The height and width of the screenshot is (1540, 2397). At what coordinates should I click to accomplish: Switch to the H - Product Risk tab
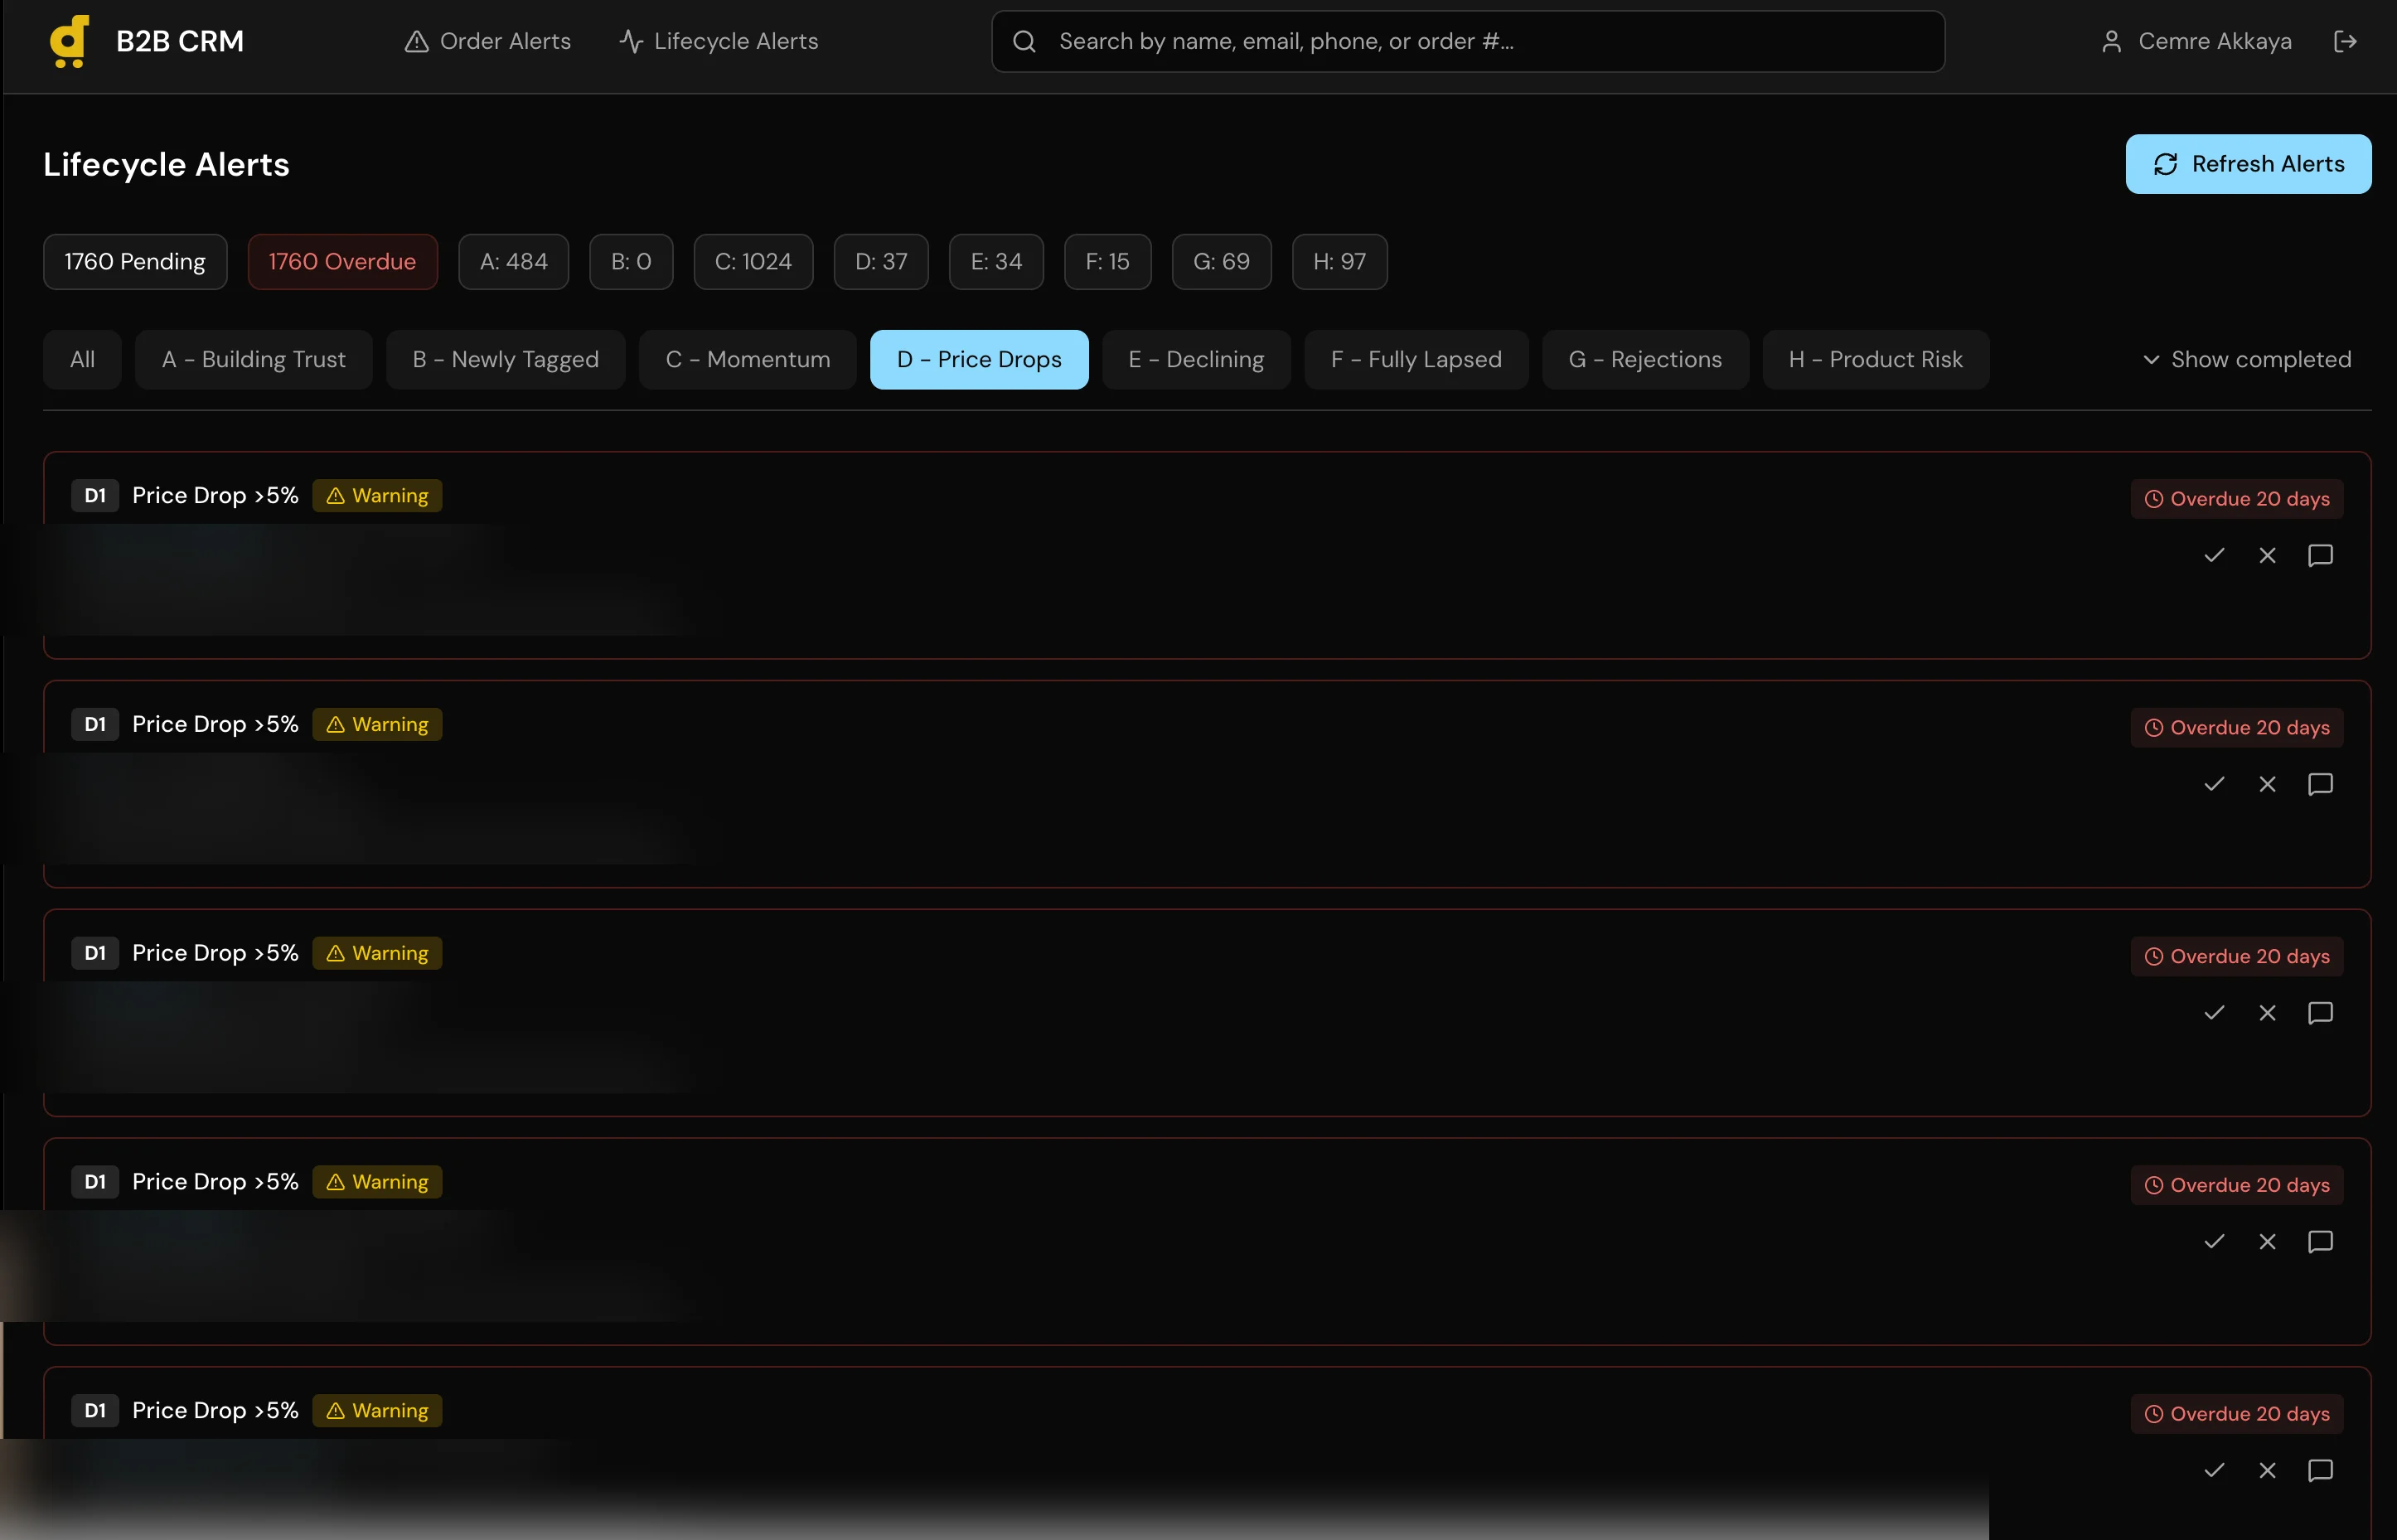click(x=1875, y=359)
